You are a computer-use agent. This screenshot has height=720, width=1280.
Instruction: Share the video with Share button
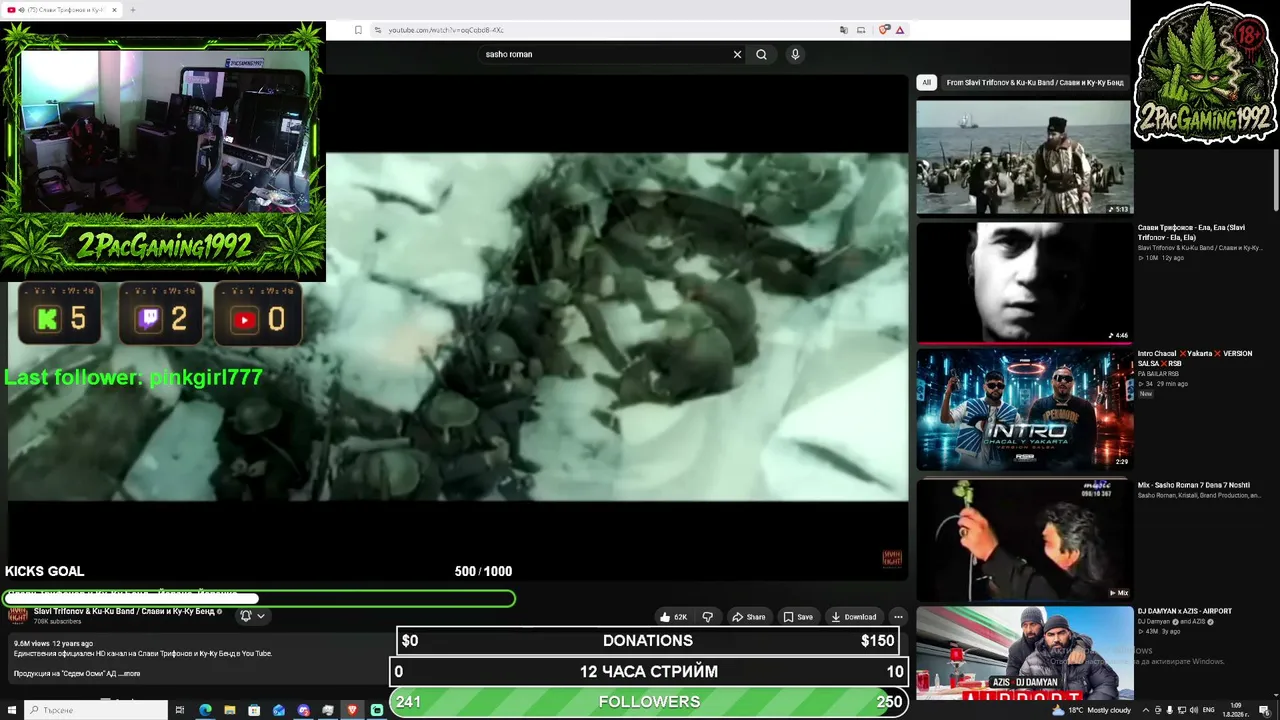click(748, 617)
